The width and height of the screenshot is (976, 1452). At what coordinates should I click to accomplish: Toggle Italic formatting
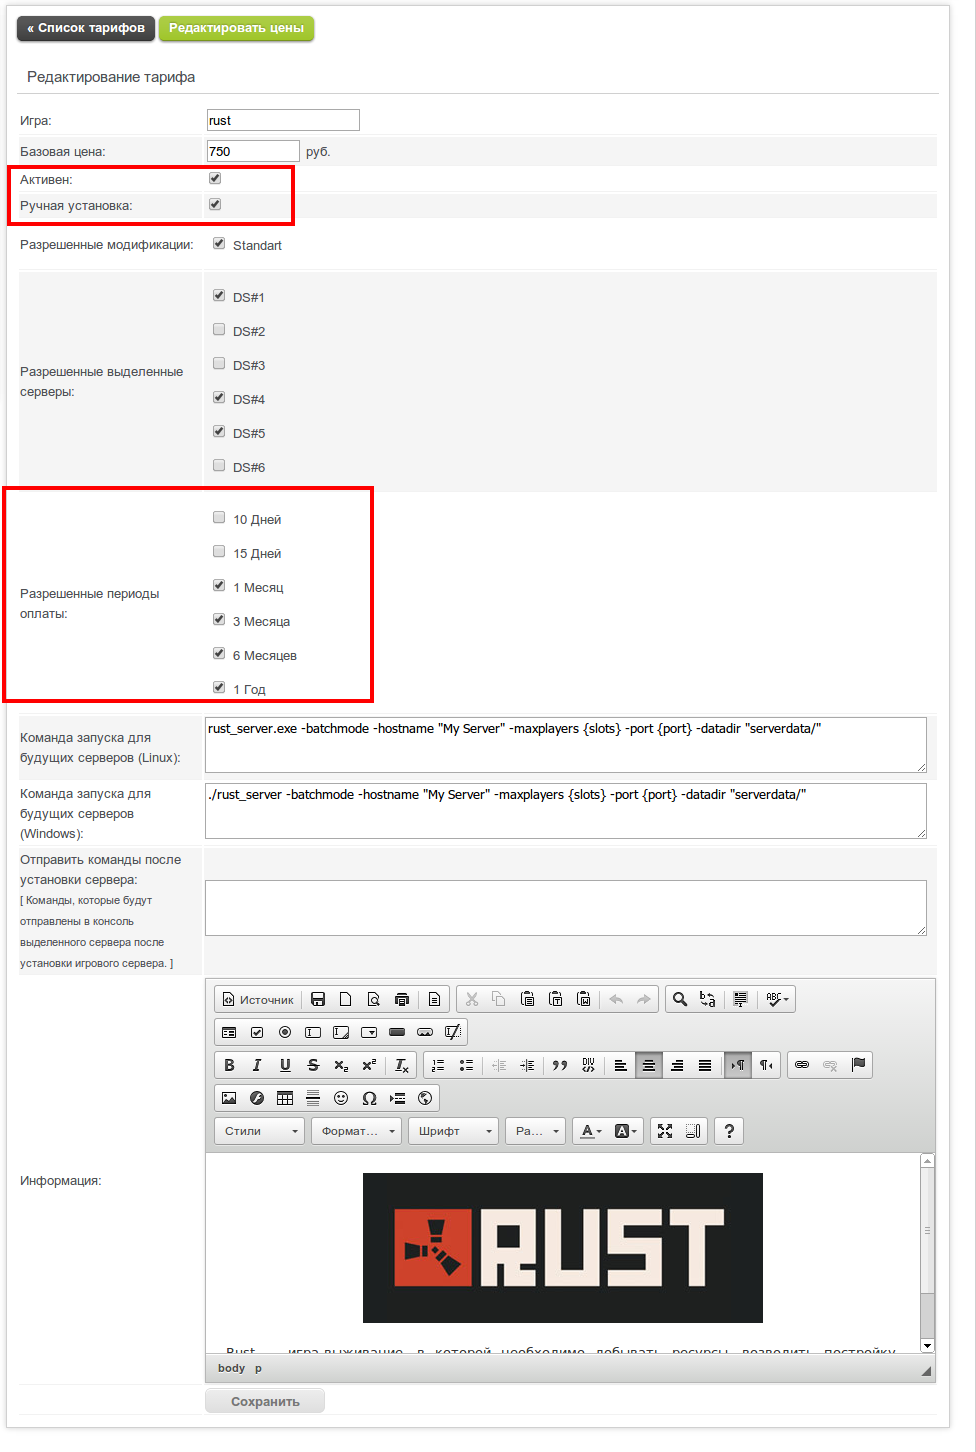[257, 1065]
